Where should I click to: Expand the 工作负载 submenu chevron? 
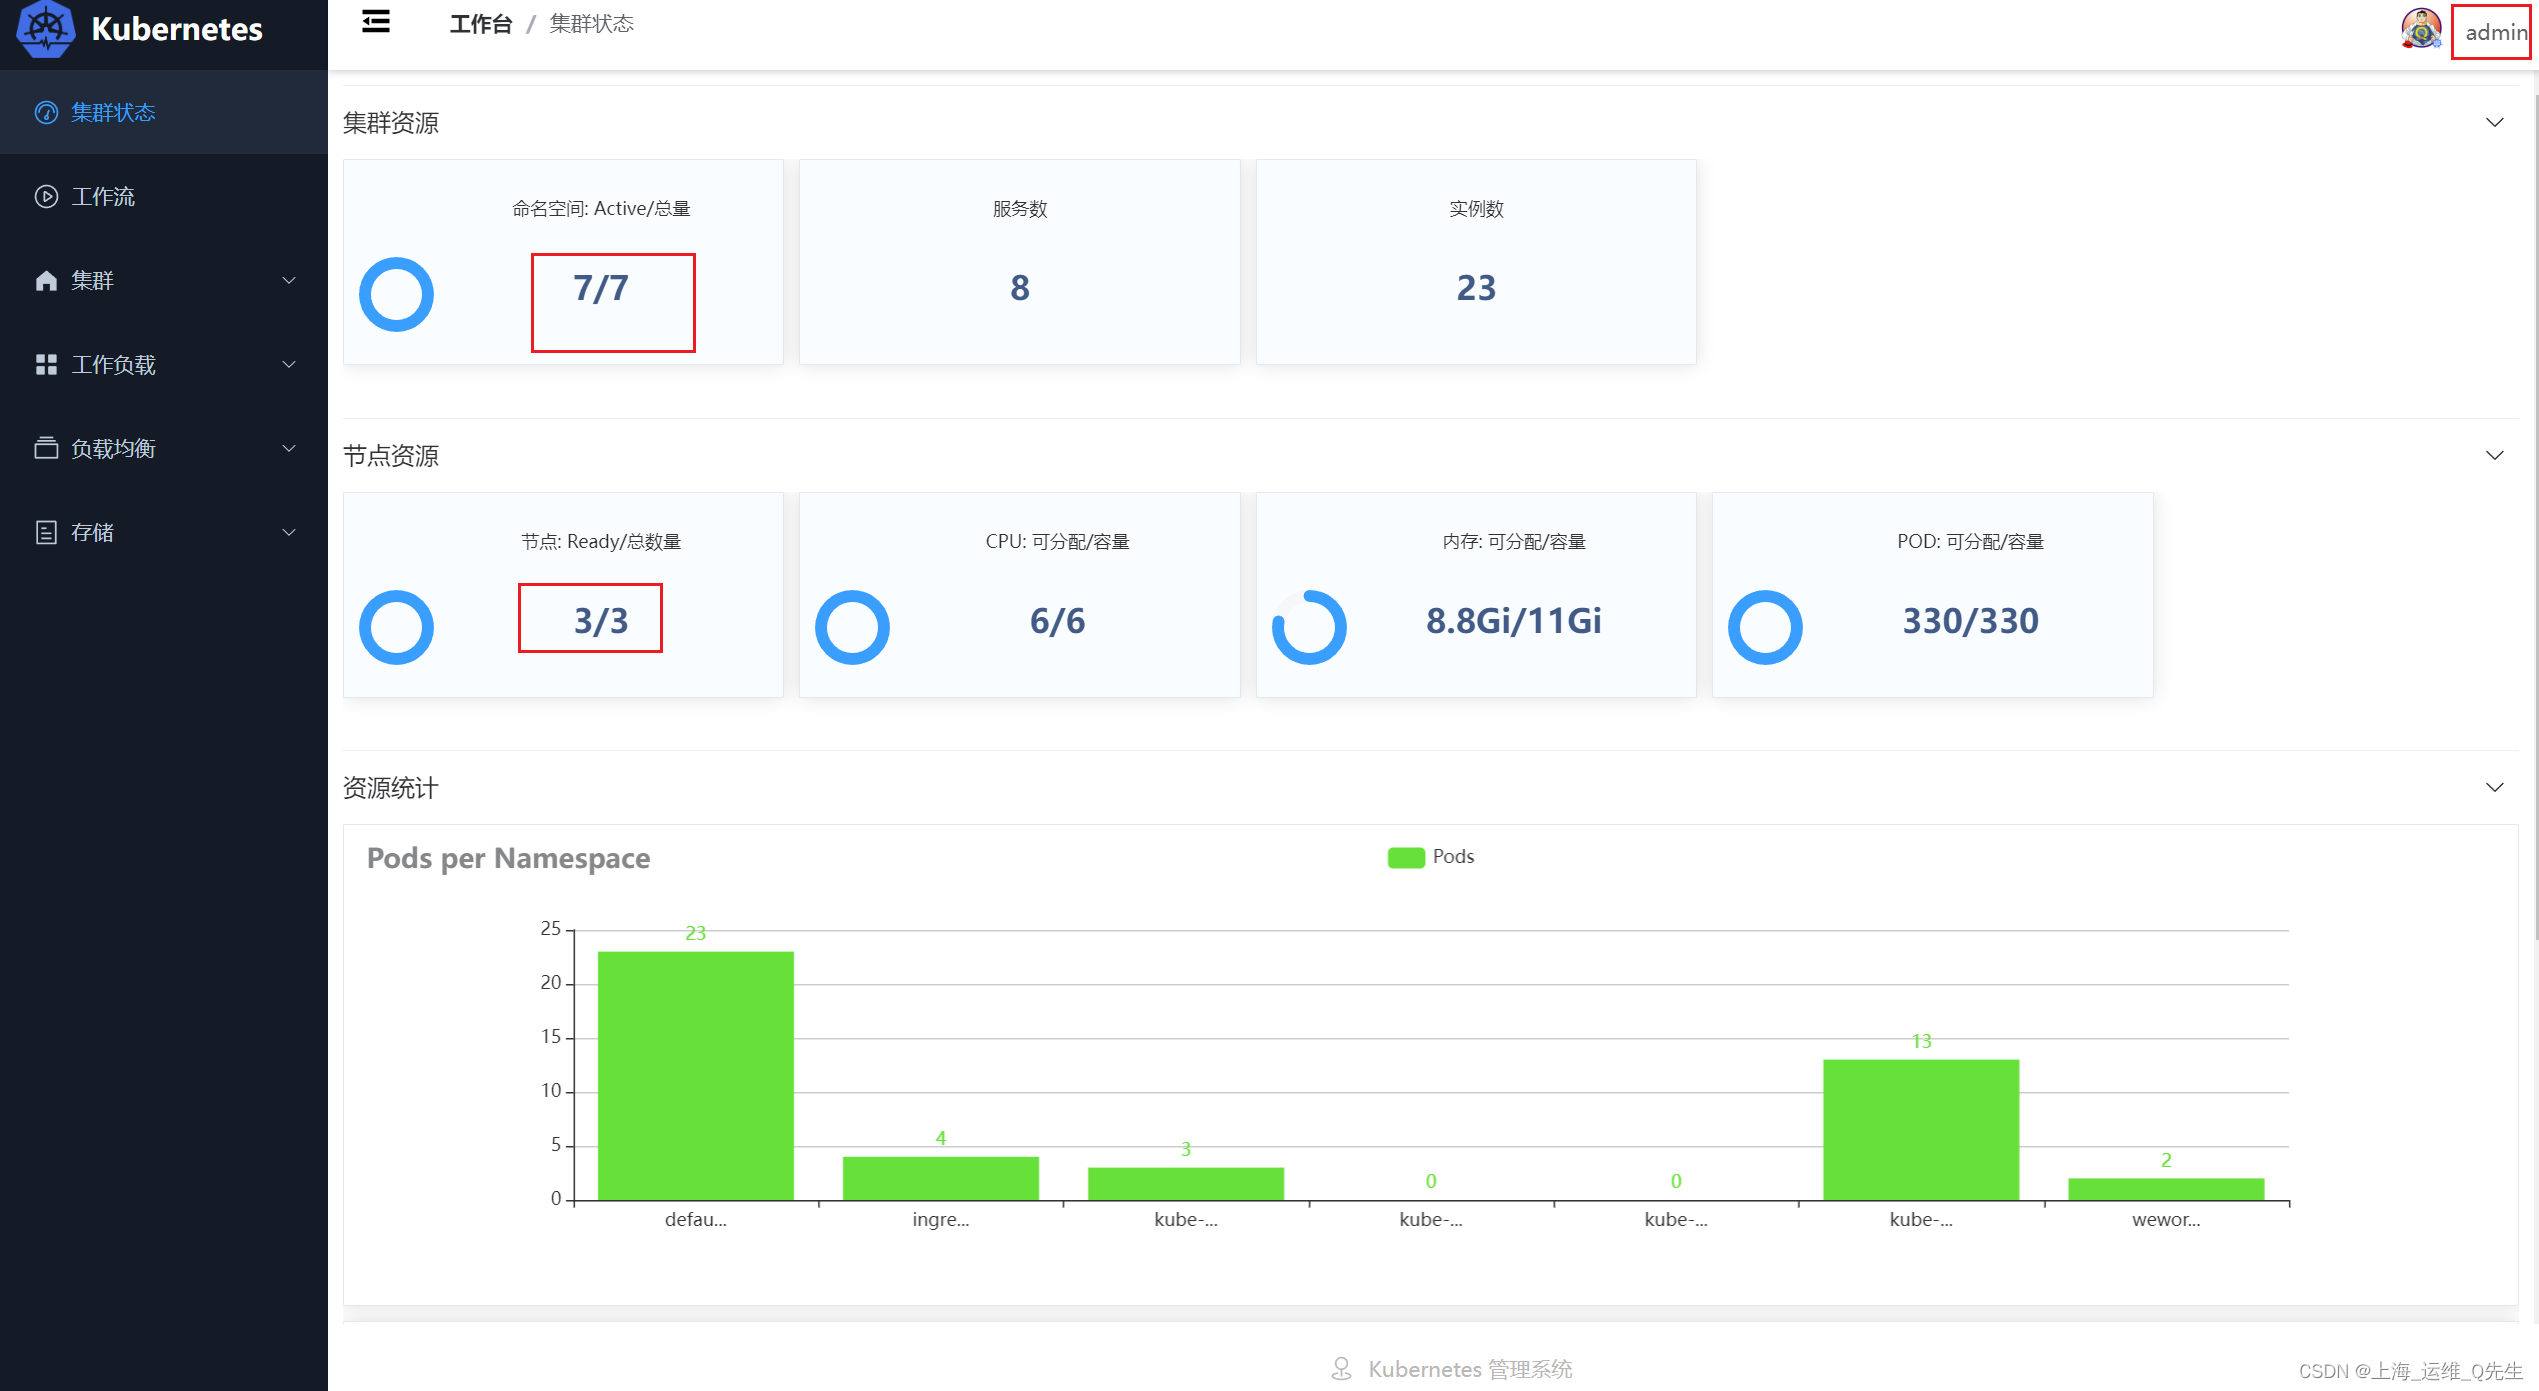[x=289, y=364]
